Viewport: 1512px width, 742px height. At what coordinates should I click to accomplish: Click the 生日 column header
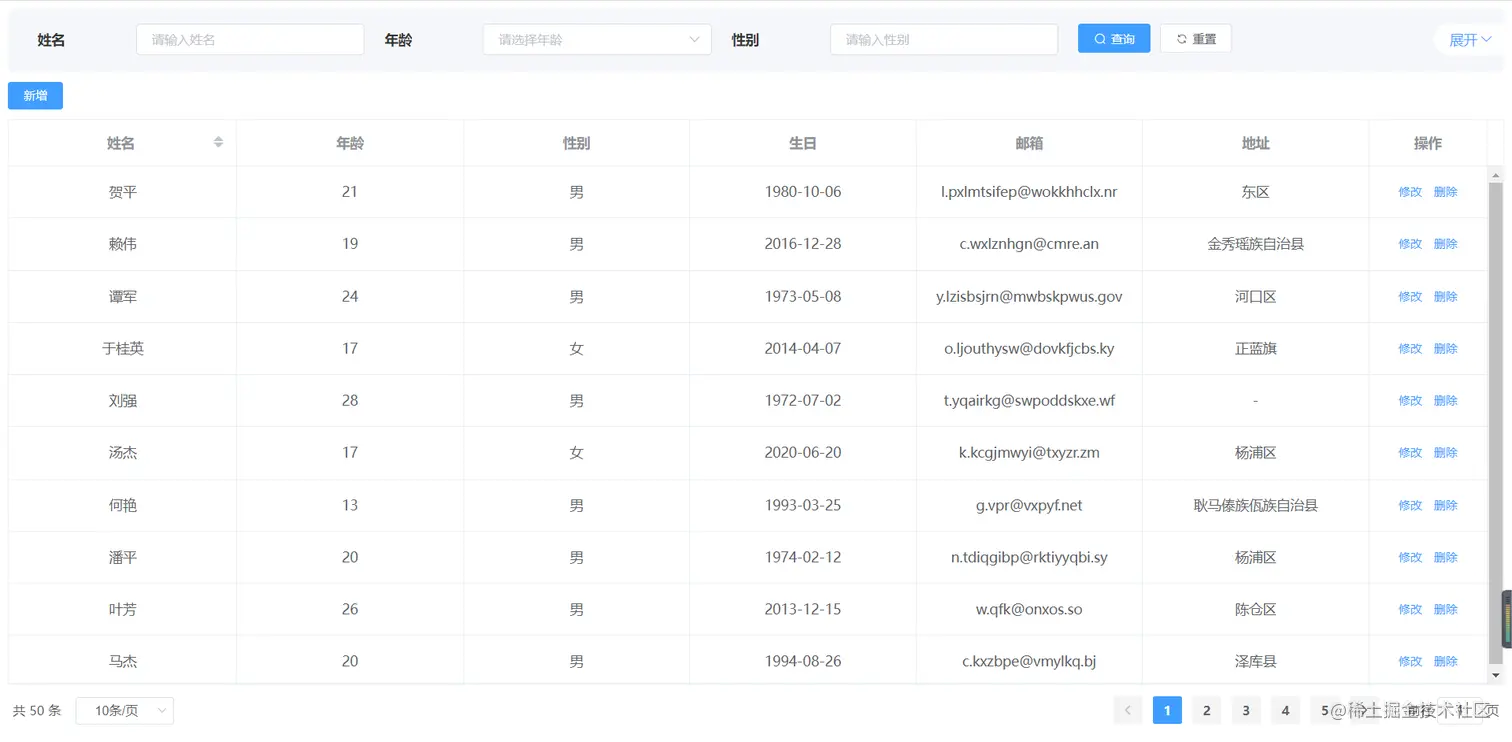(x=803, y=143)
